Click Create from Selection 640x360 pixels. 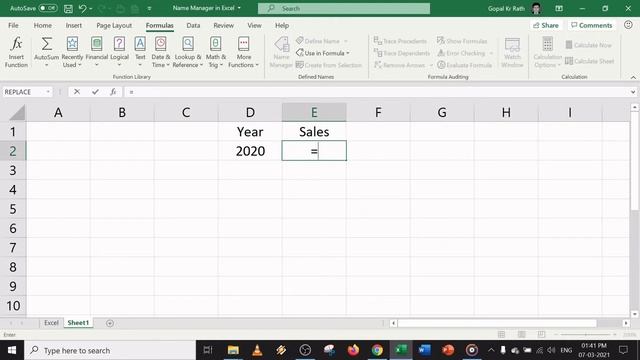coord(329,65)
